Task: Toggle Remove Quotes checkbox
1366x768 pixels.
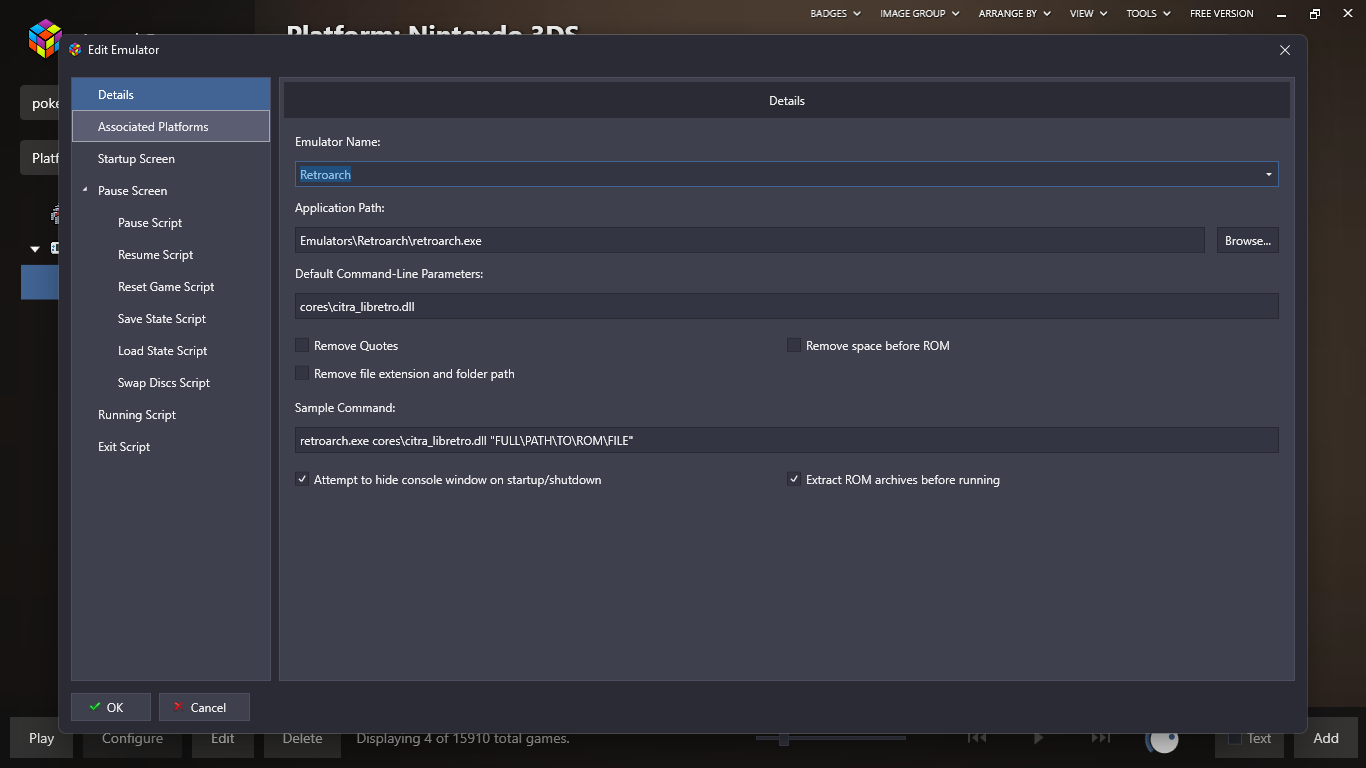Action: point(302,345)
